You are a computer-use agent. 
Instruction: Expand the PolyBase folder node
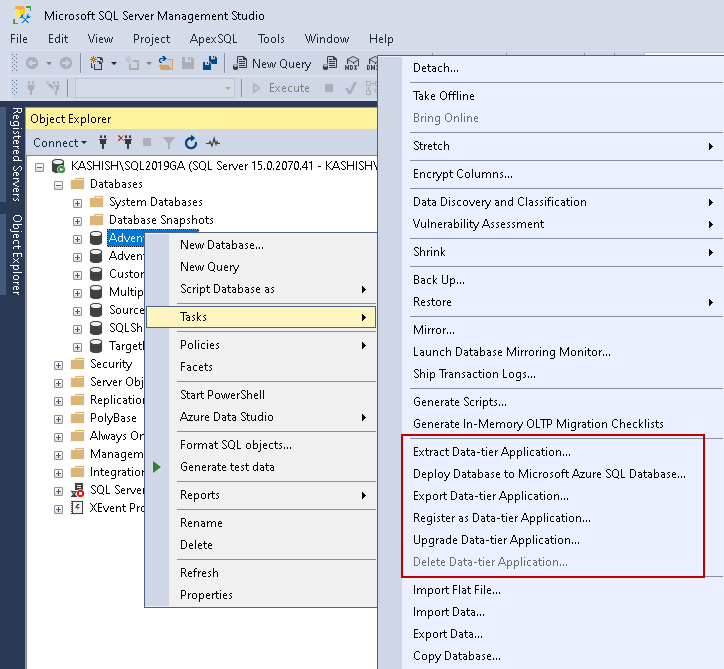click(58, 419)
